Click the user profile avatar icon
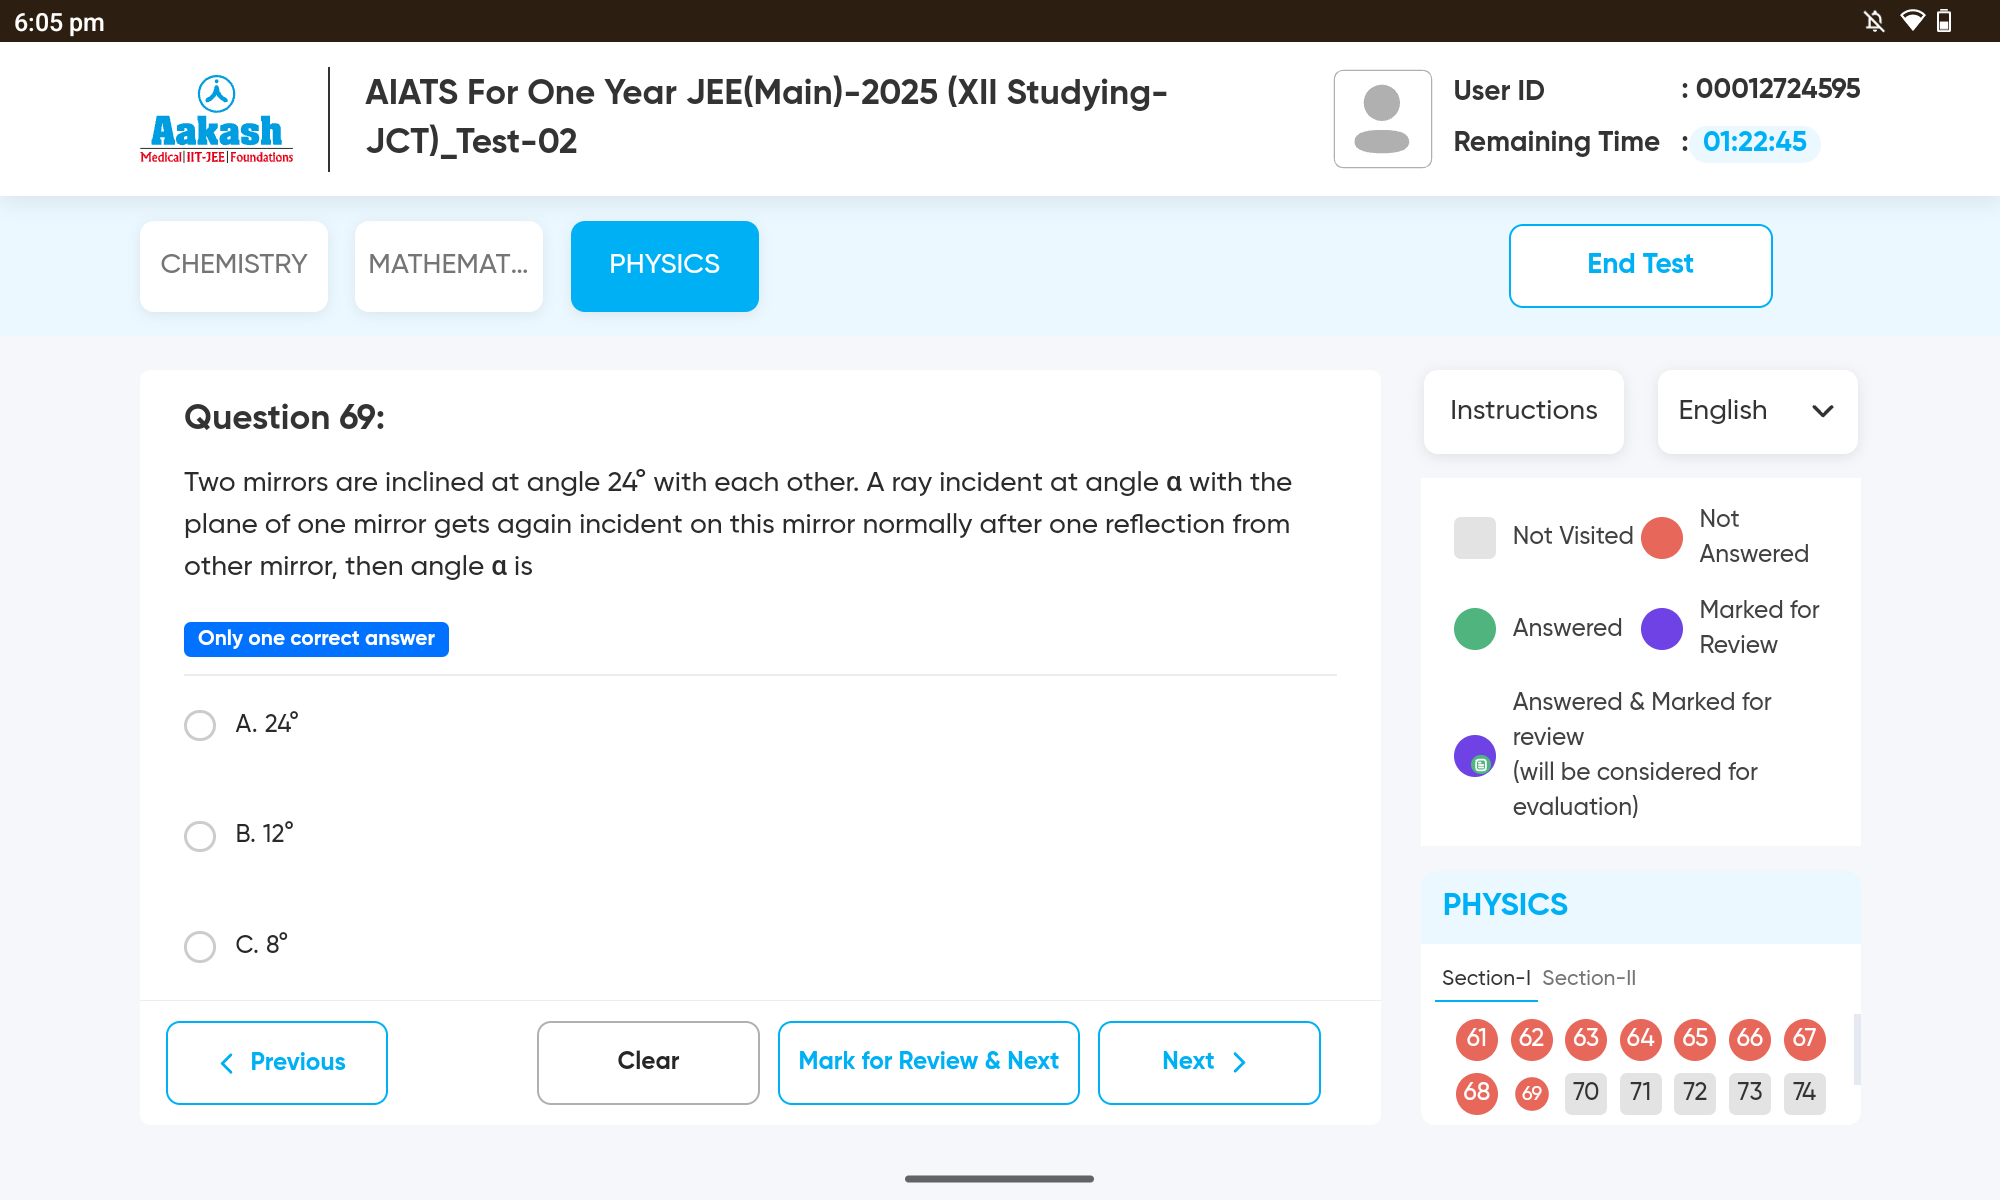 point(1382,119)
